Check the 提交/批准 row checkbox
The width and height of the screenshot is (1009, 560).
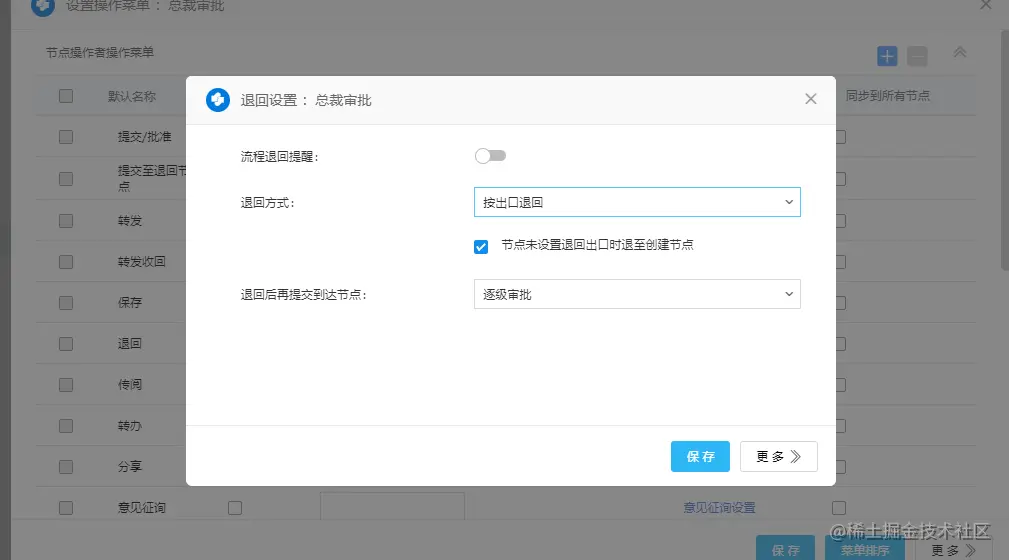[x=66, y=137]
